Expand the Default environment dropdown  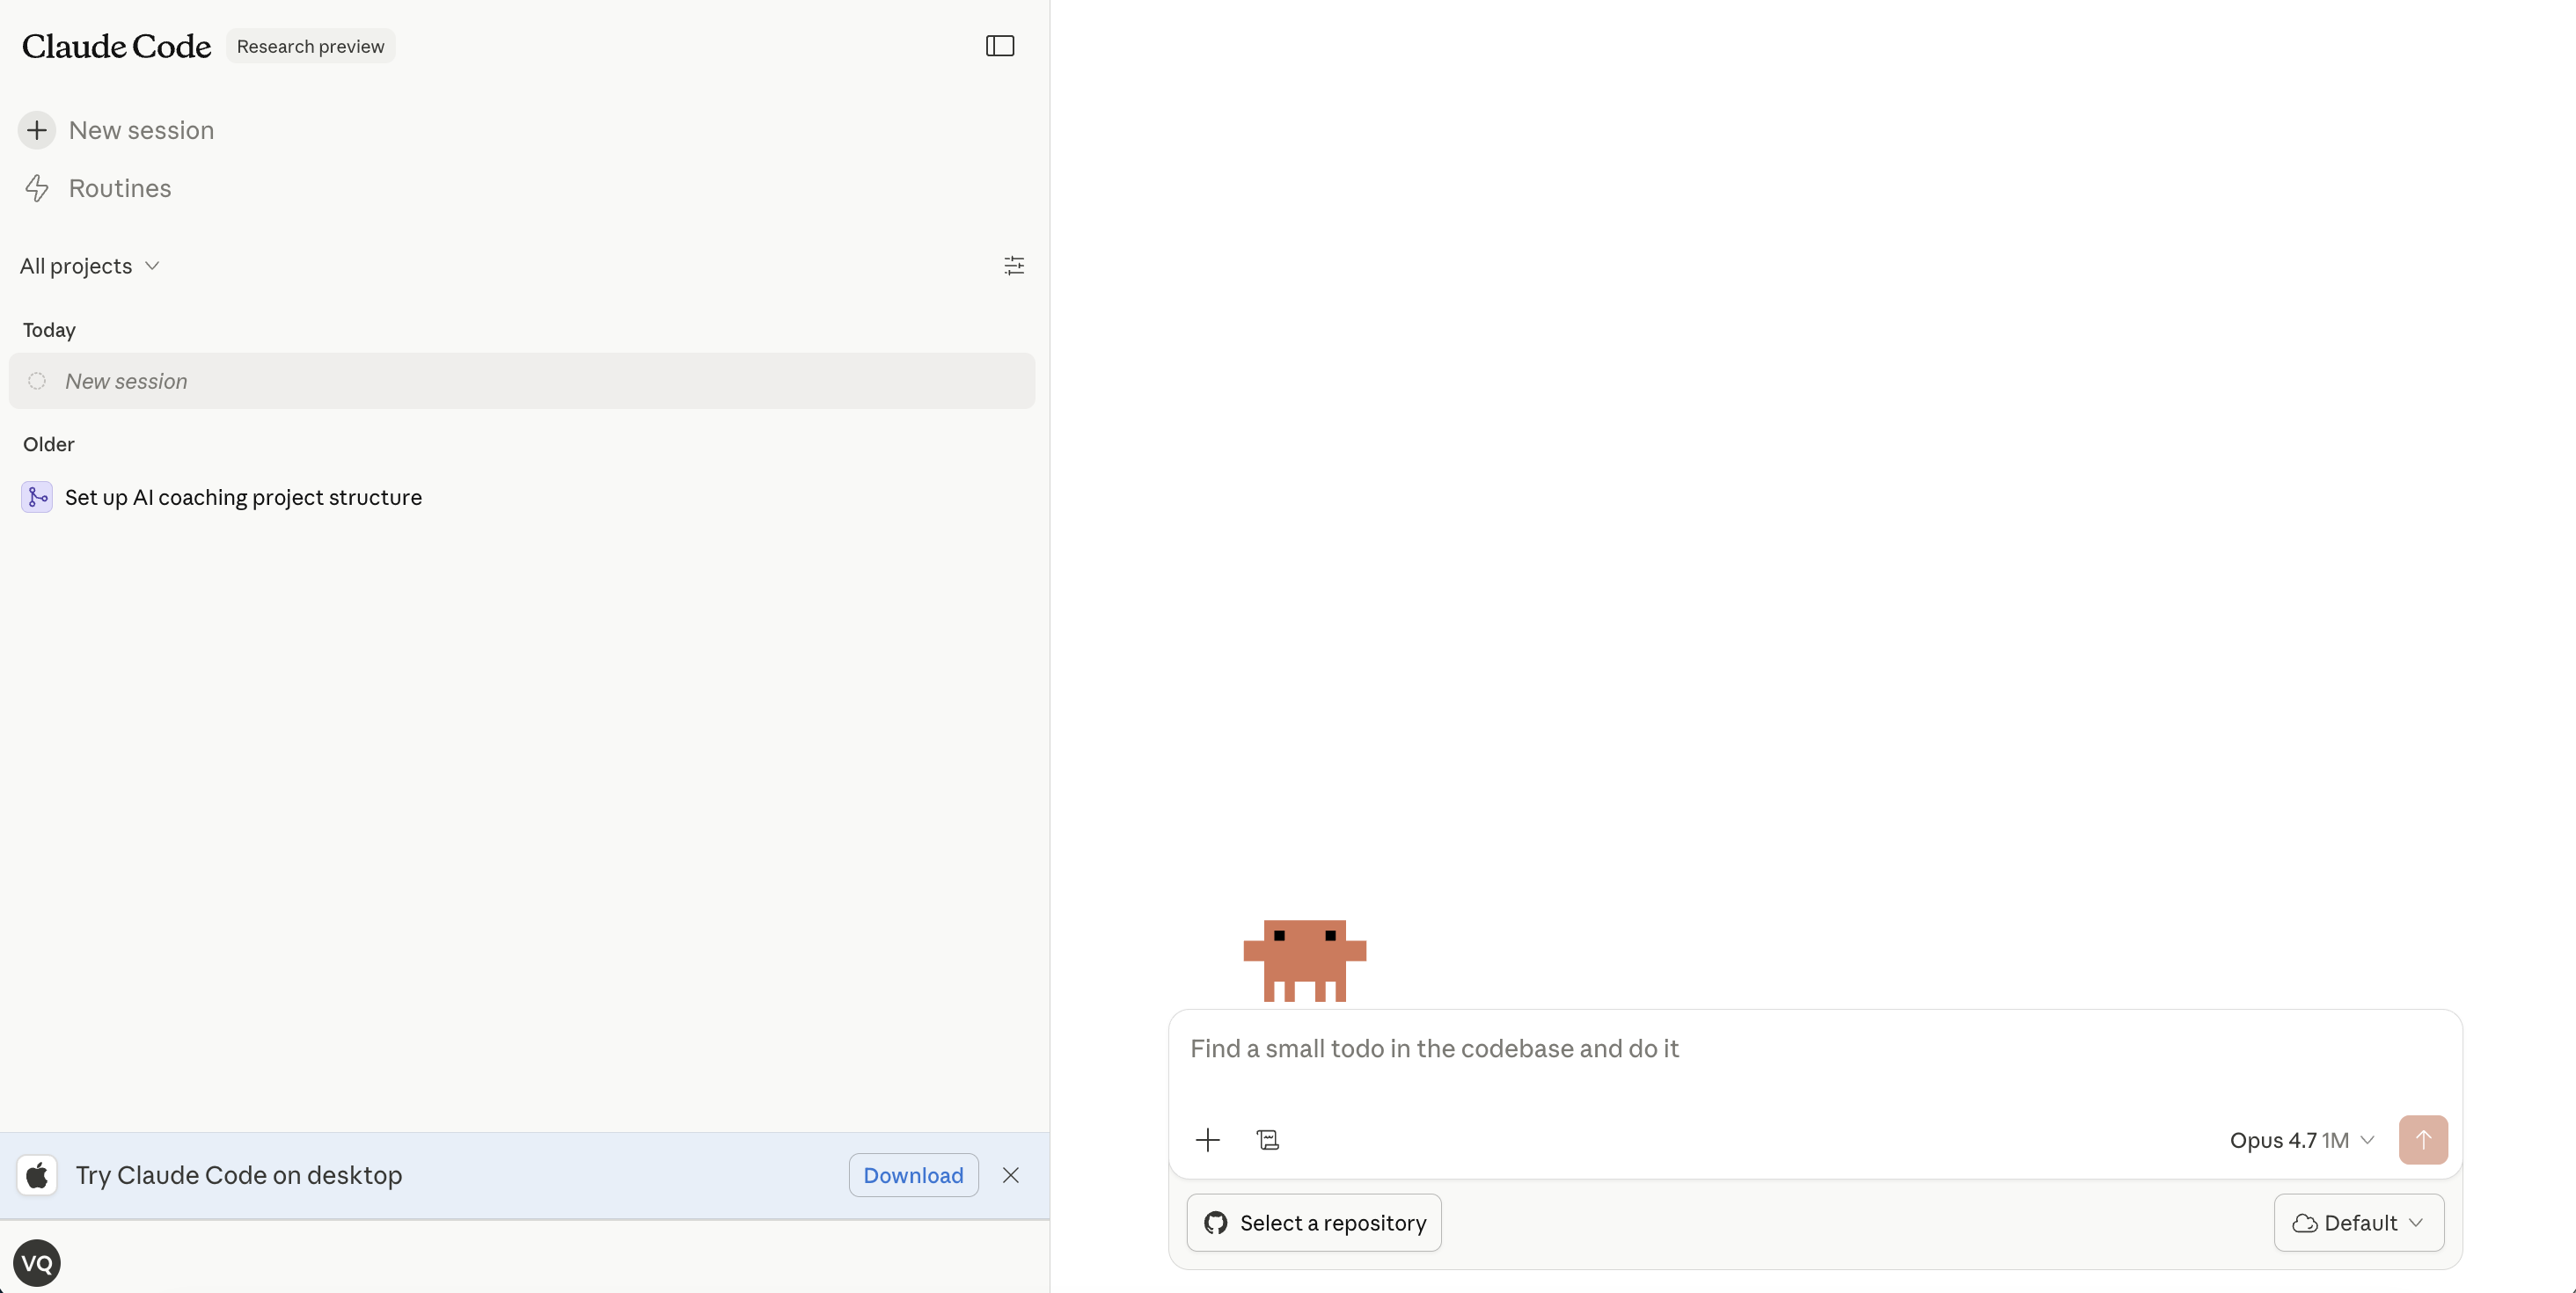pyautogui.click(x=2358, y=1222)
